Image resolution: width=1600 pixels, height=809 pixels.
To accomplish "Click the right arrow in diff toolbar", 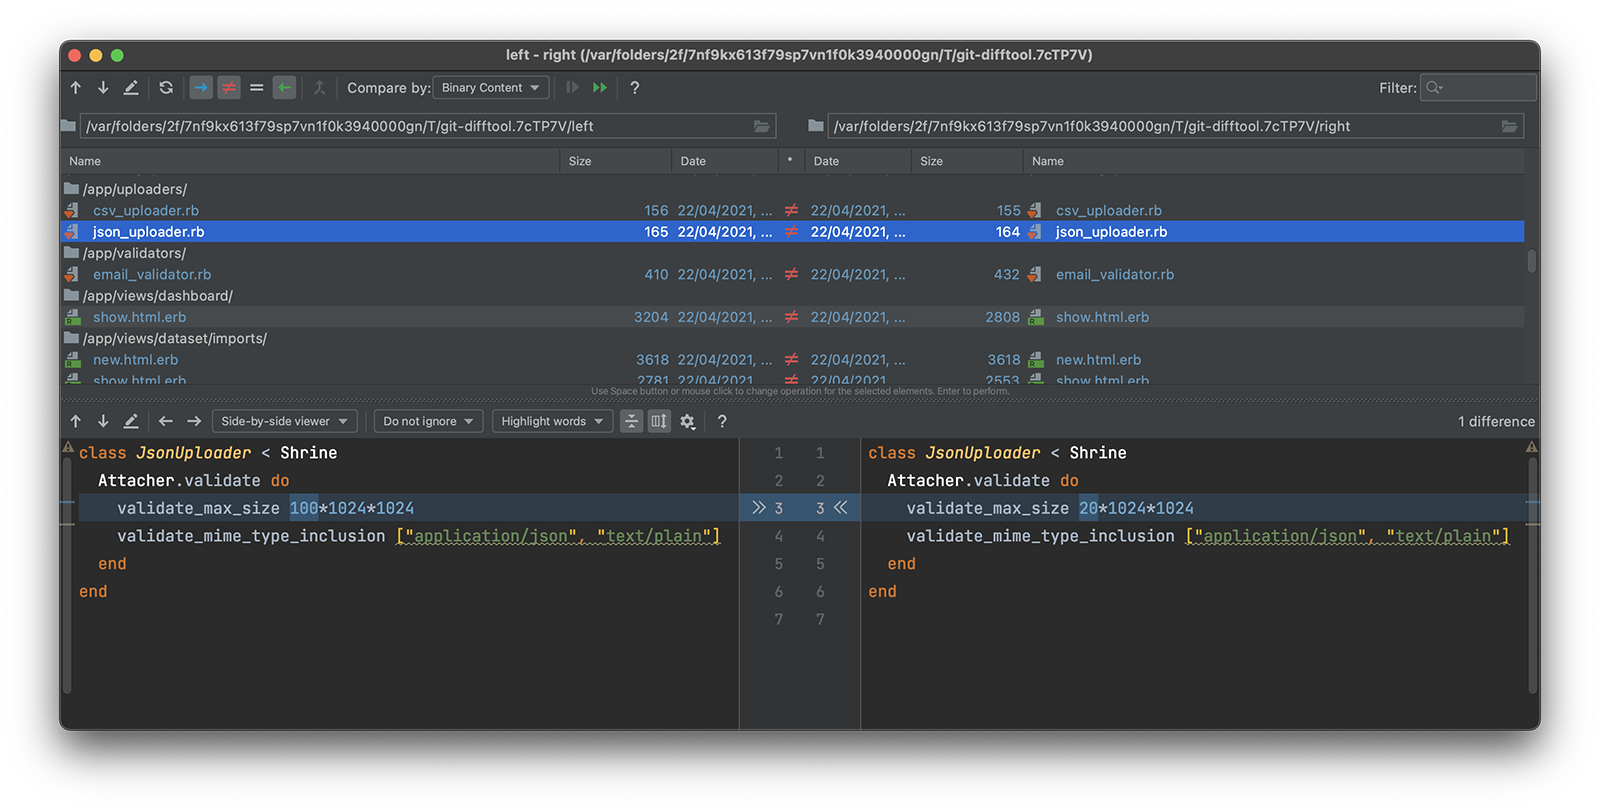I will pos(194,422).
